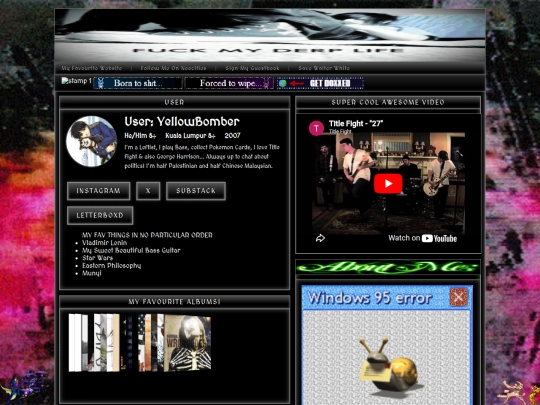Viewport: 540px width, 405px height.
Task: Click 'Eastern Philosophy' list item
Action: click(x=112, y=266)
